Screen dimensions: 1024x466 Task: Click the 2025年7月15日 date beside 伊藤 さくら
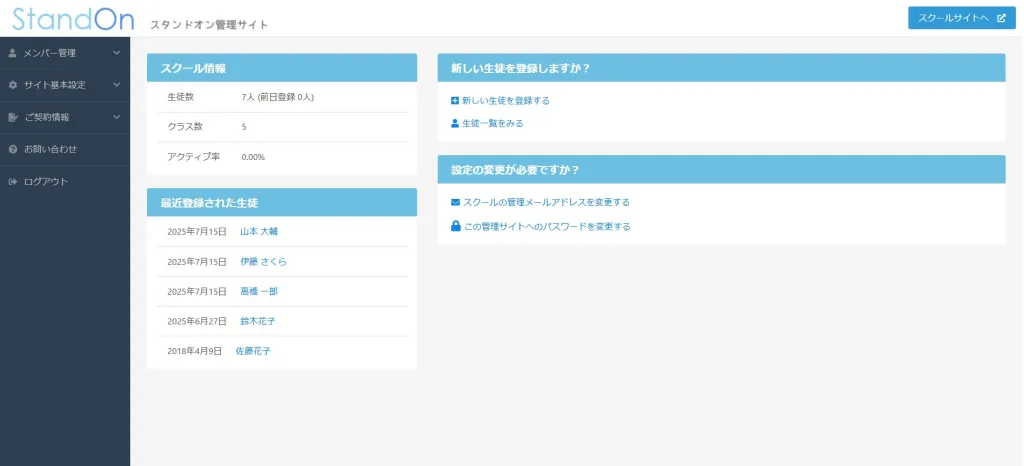(197, 262)
